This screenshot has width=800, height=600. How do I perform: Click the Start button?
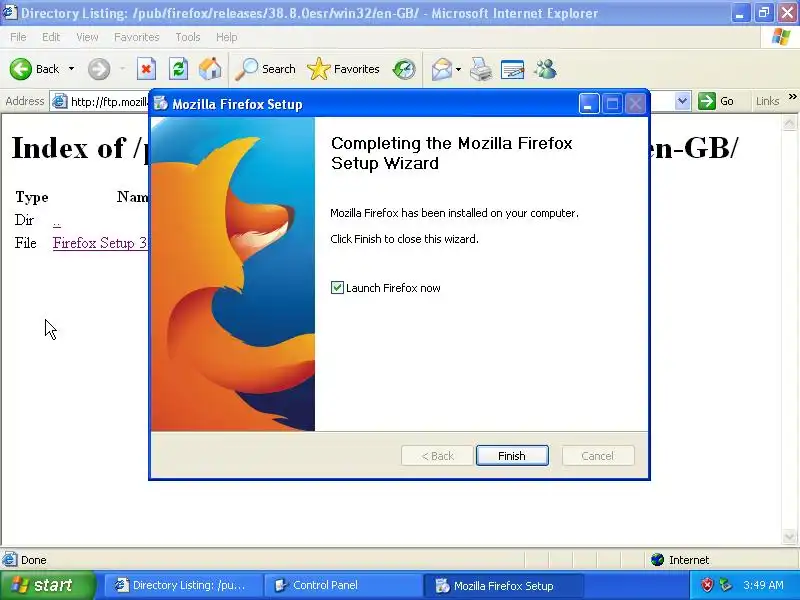pyautogui.click(x=47, y=585)
